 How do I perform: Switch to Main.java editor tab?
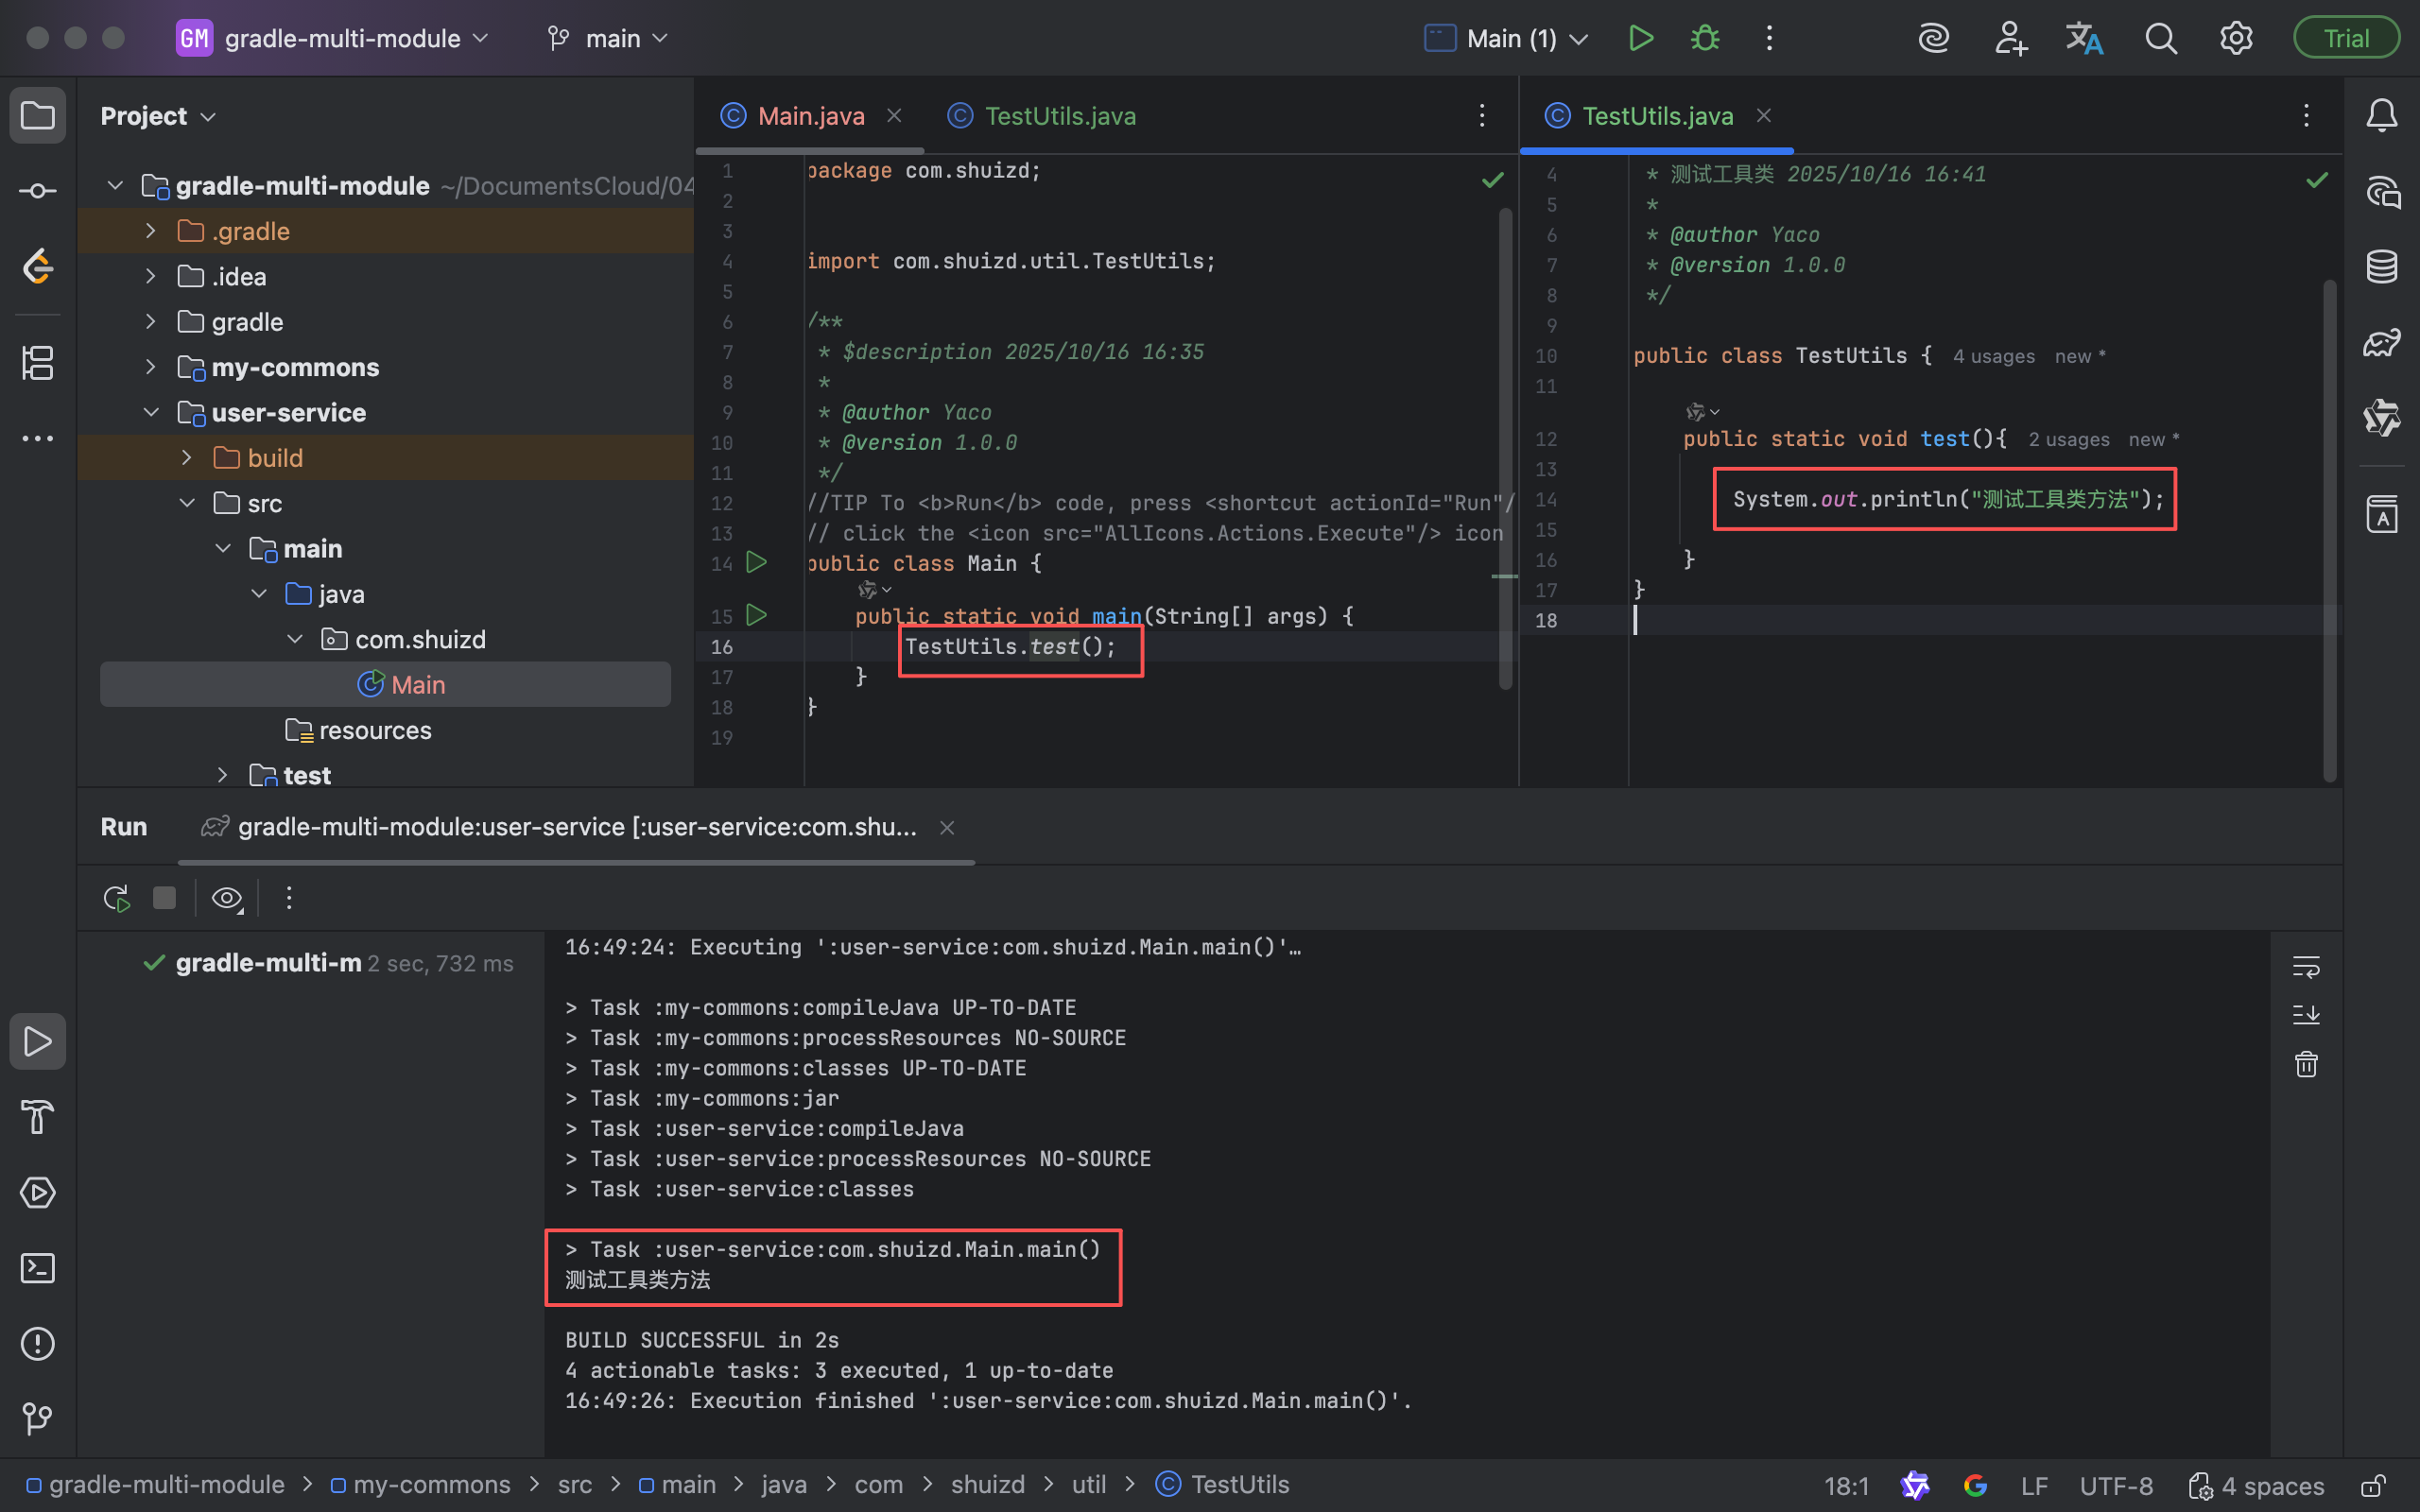[x=810, y=116]
